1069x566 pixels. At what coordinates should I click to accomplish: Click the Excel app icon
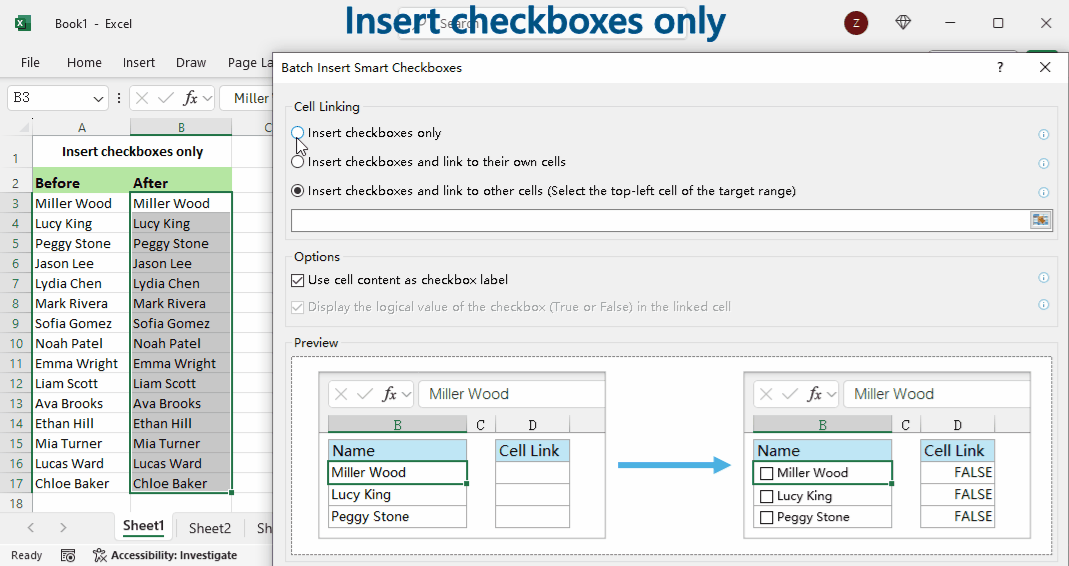tap(22, 23)
